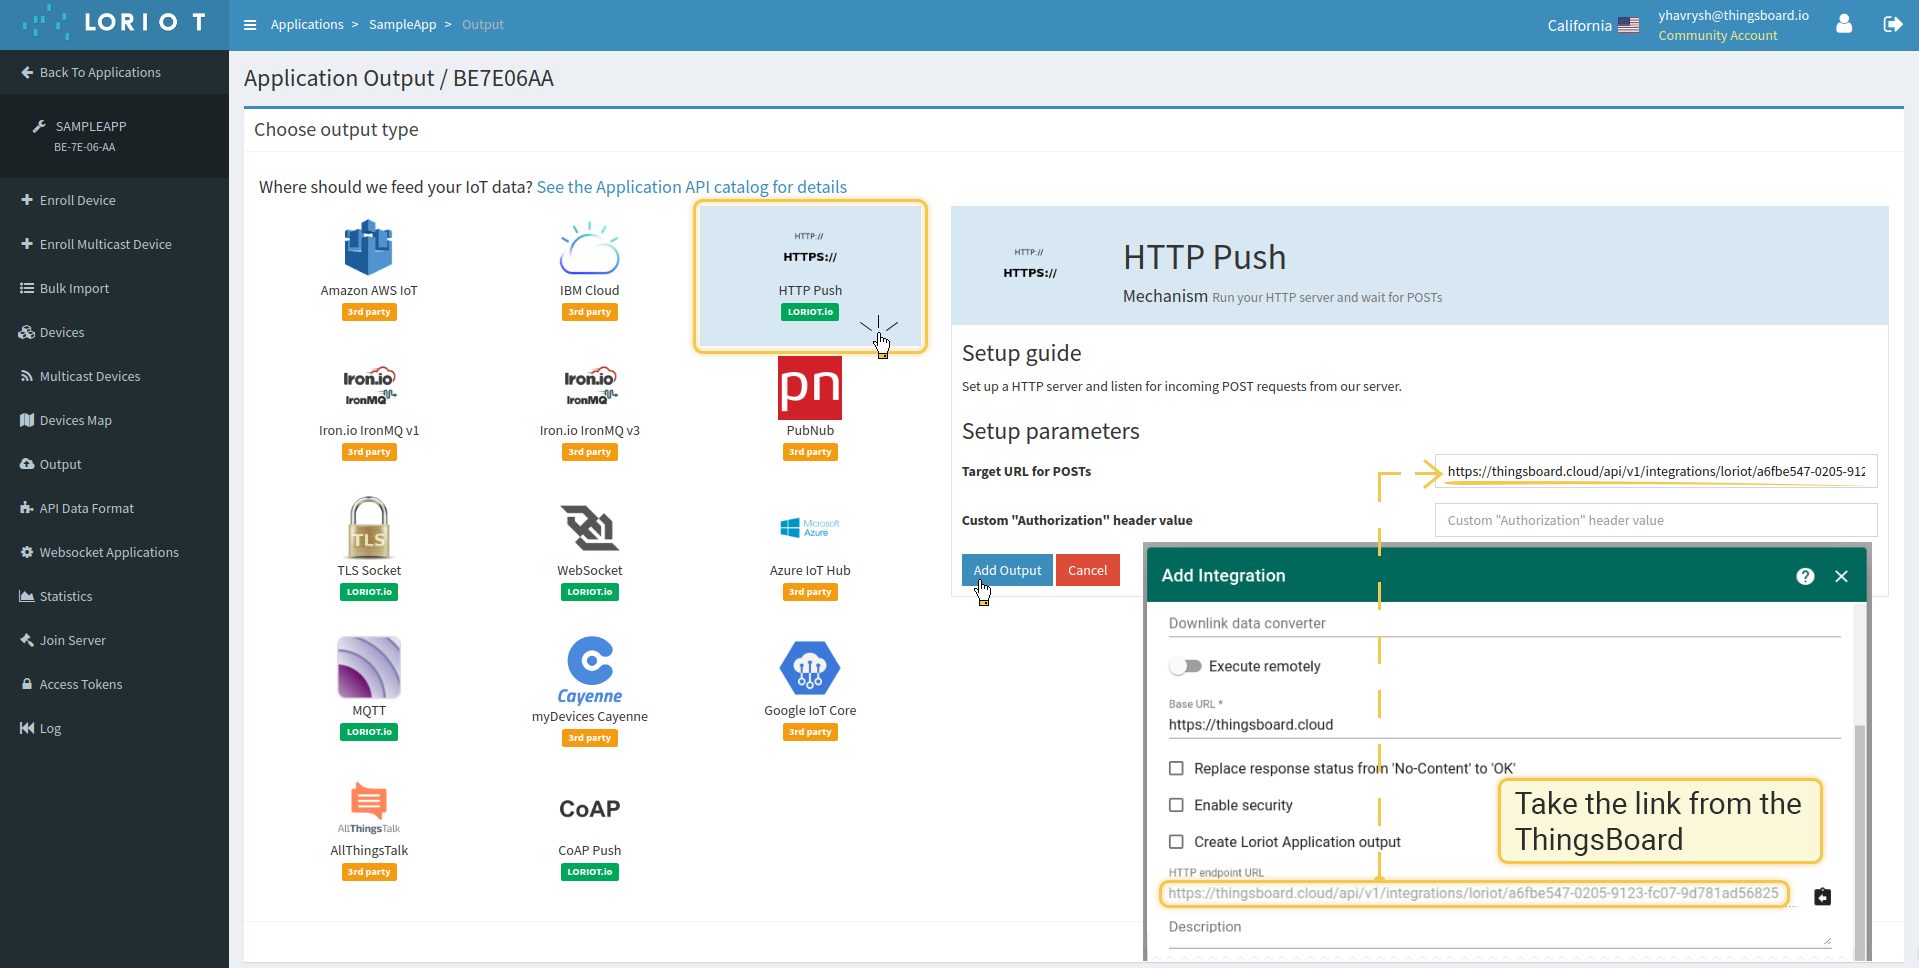The width and height of the screenshot is (1919, 968).
Task: Open Output in sidebar
Action: pos(114,464)
